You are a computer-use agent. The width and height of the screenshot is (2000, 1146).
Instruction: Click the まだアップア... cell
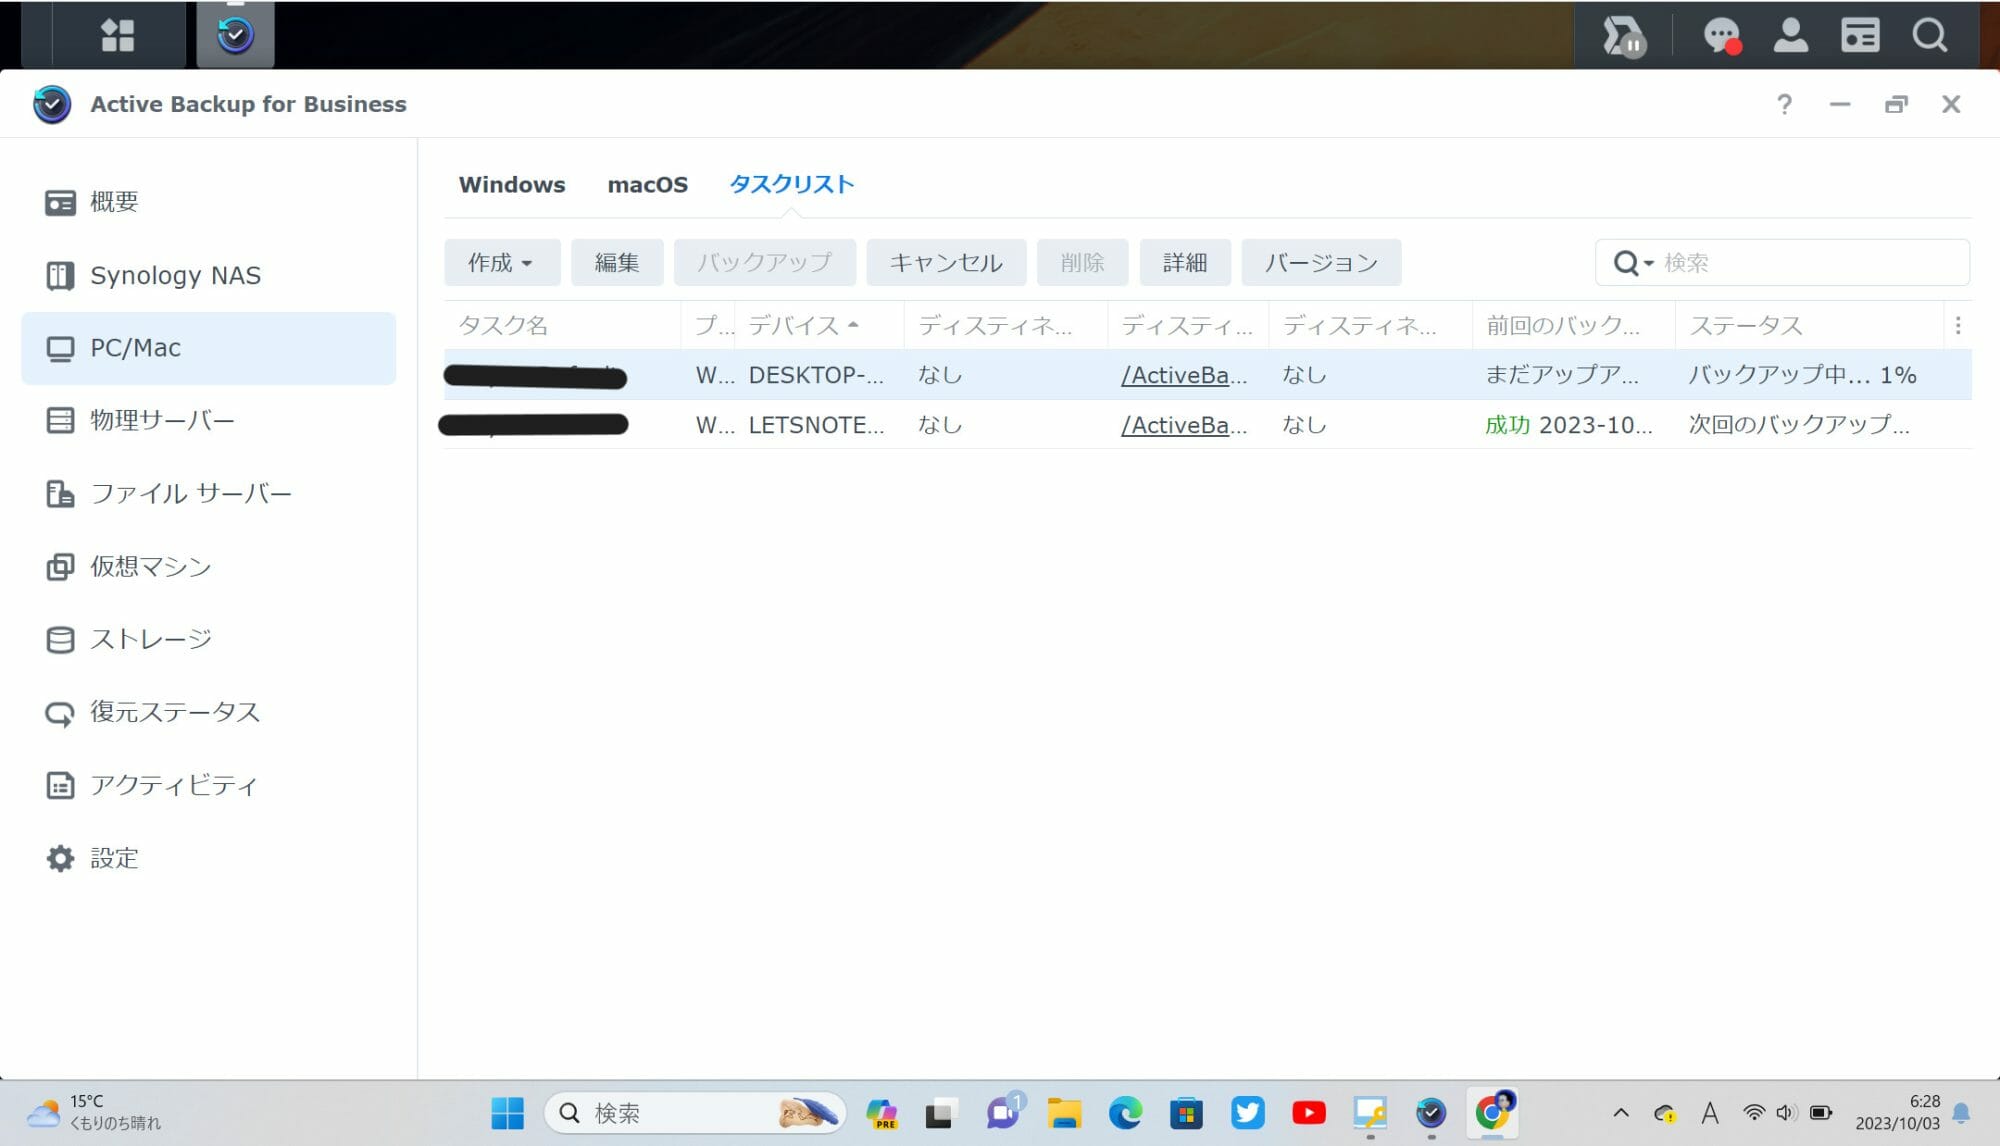(x=1561, y=375)
